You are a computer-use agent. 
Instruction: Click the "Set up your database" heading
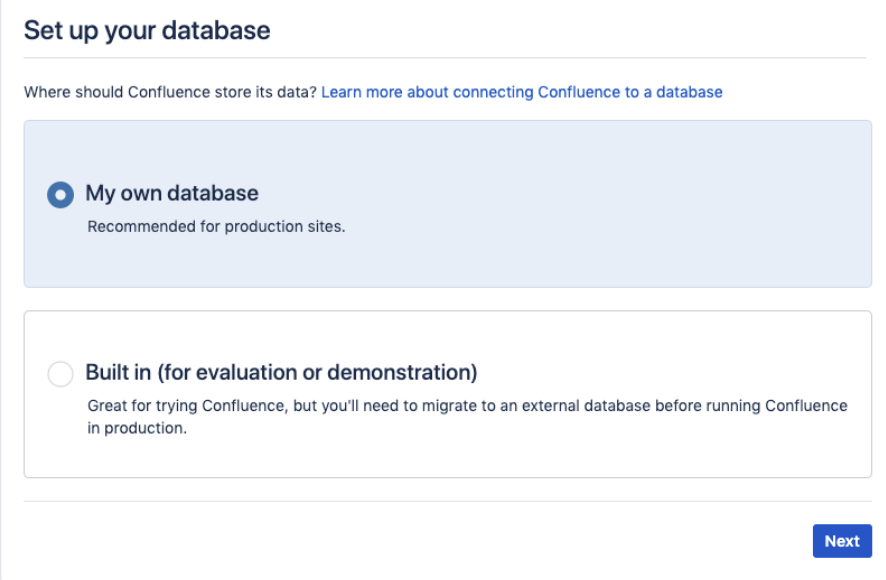coord(147,30)
